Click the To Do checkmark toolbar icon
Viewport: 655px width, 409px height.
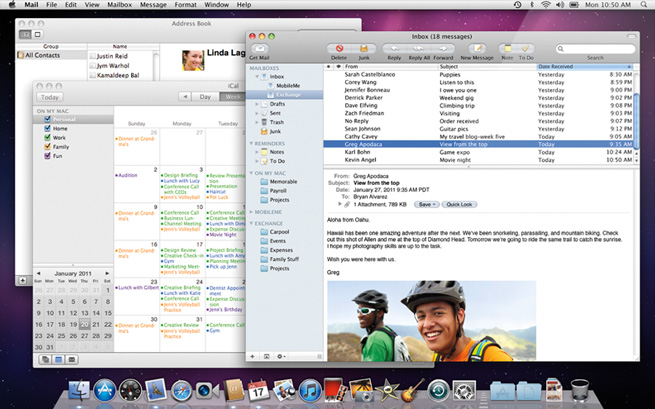[x=526, y=48]
